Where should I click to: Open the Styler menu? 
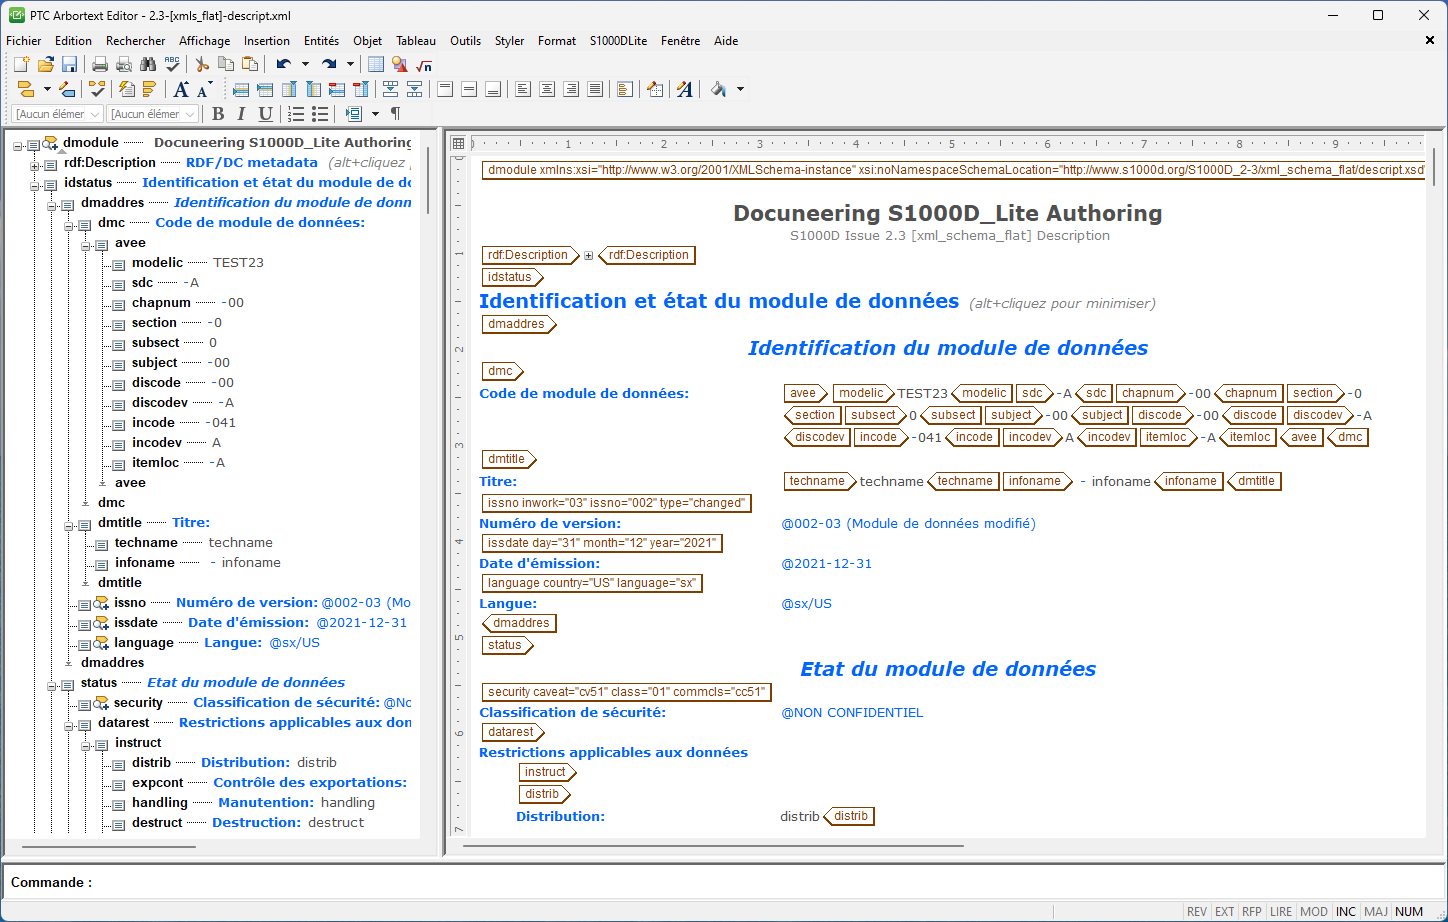(509, 41)
